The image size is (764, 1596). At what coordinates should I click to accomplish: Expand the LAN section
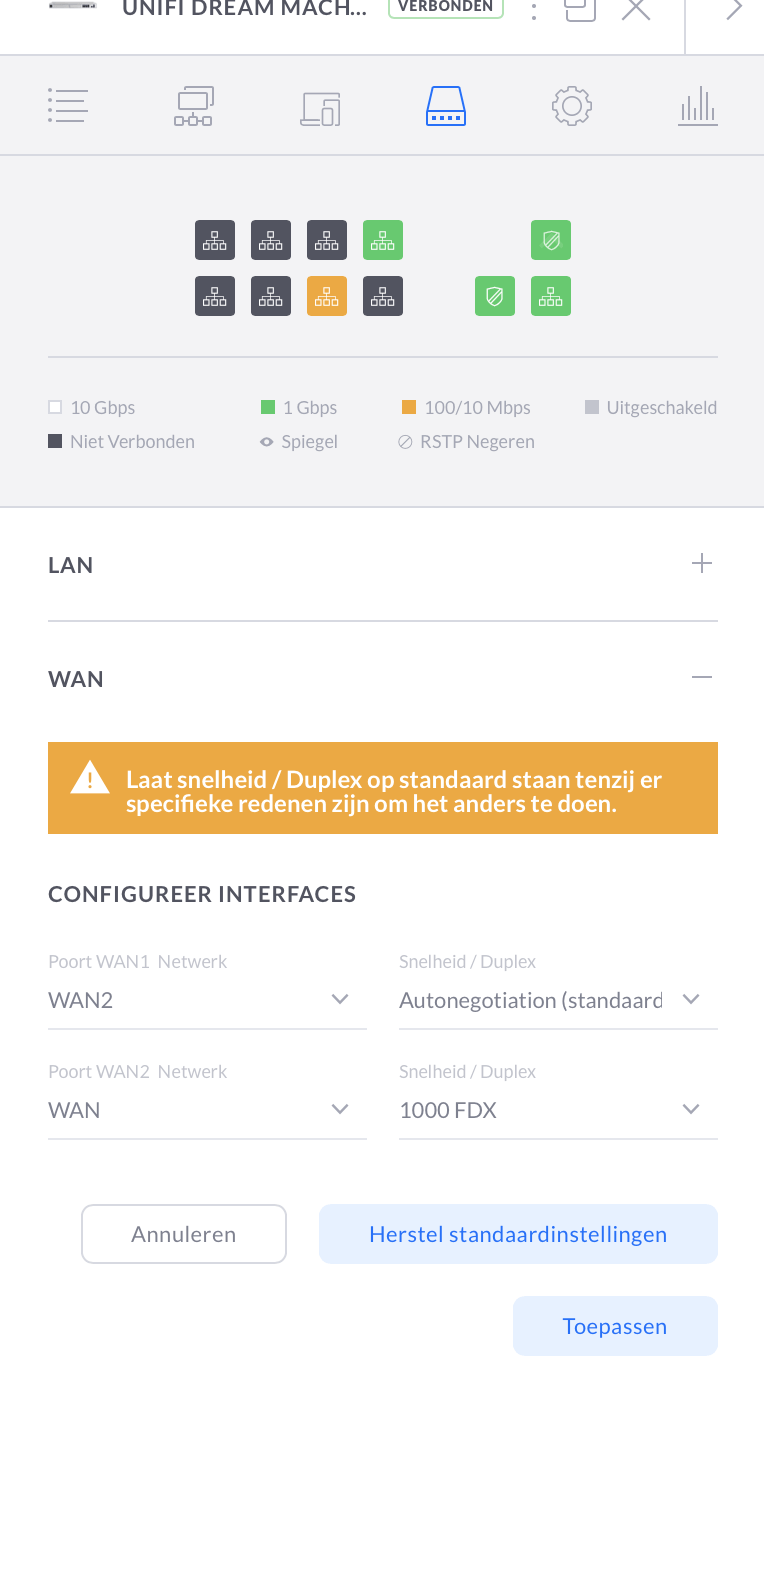coord(703,564)
